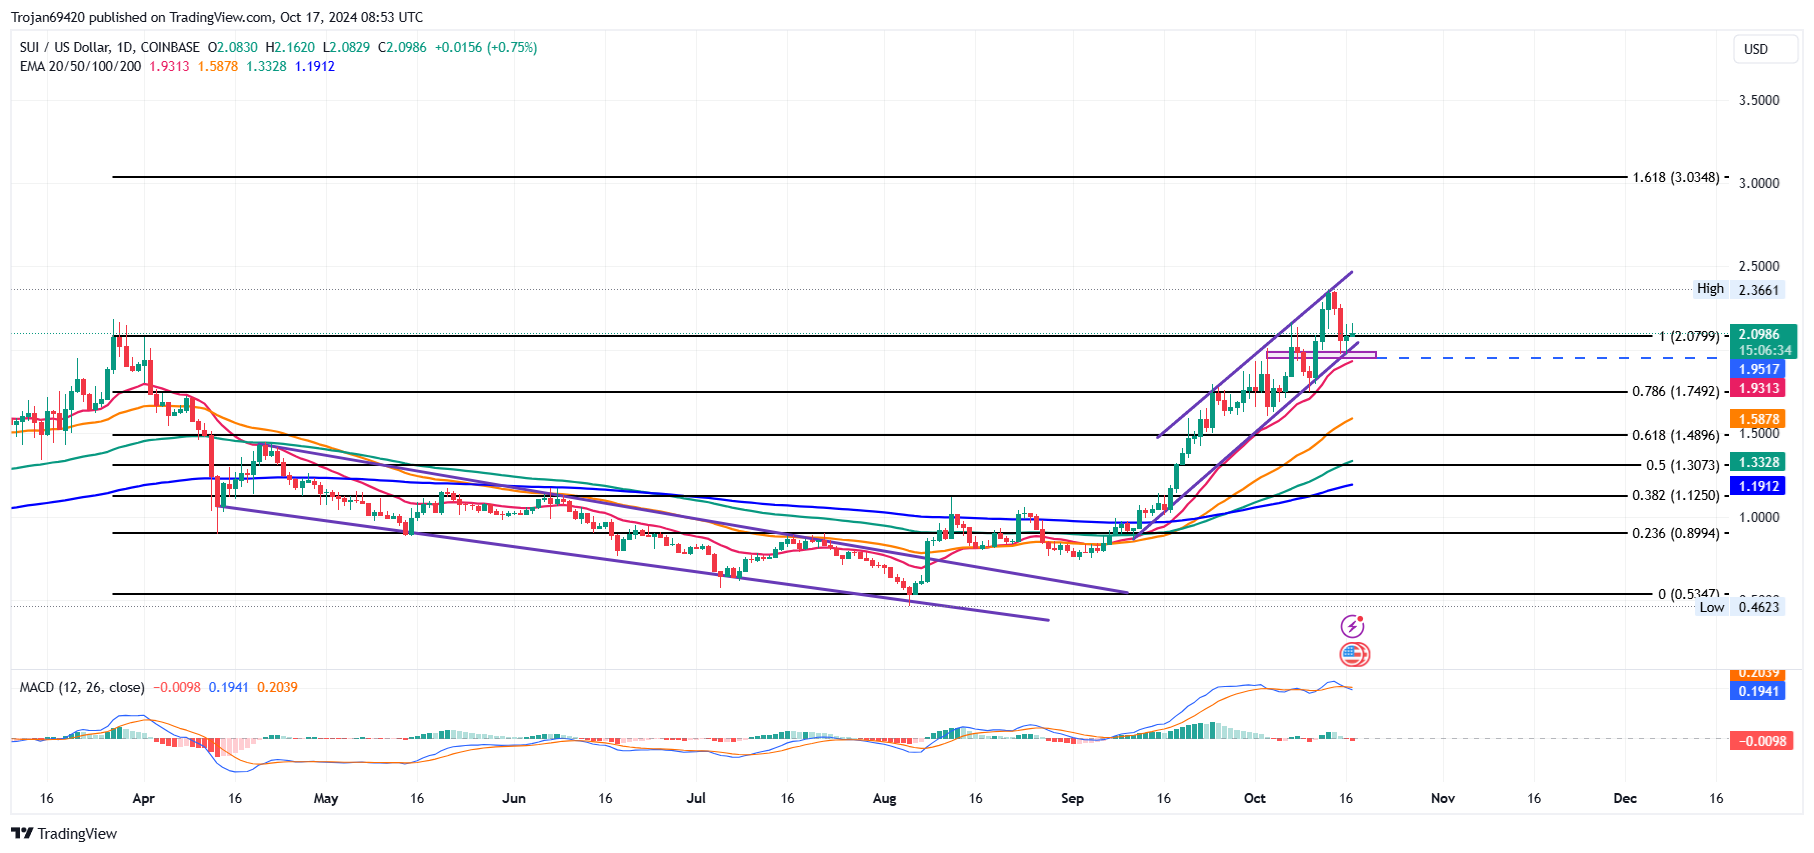1814x853 pixels.
Task: Click the 0.618 (1.4896) Fibonacci level label
Action: point(1675,435)
